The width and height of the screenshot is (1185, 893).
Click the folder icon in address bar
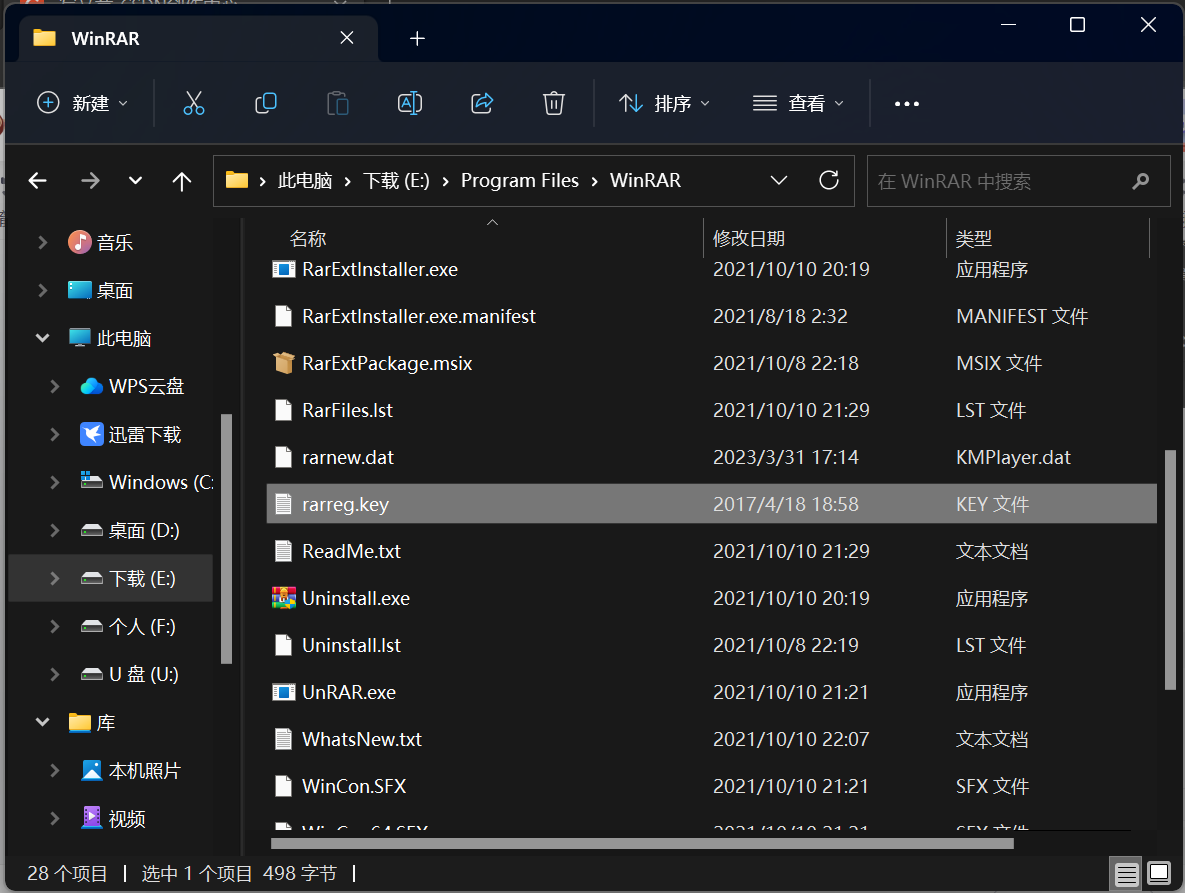point(237,180)
